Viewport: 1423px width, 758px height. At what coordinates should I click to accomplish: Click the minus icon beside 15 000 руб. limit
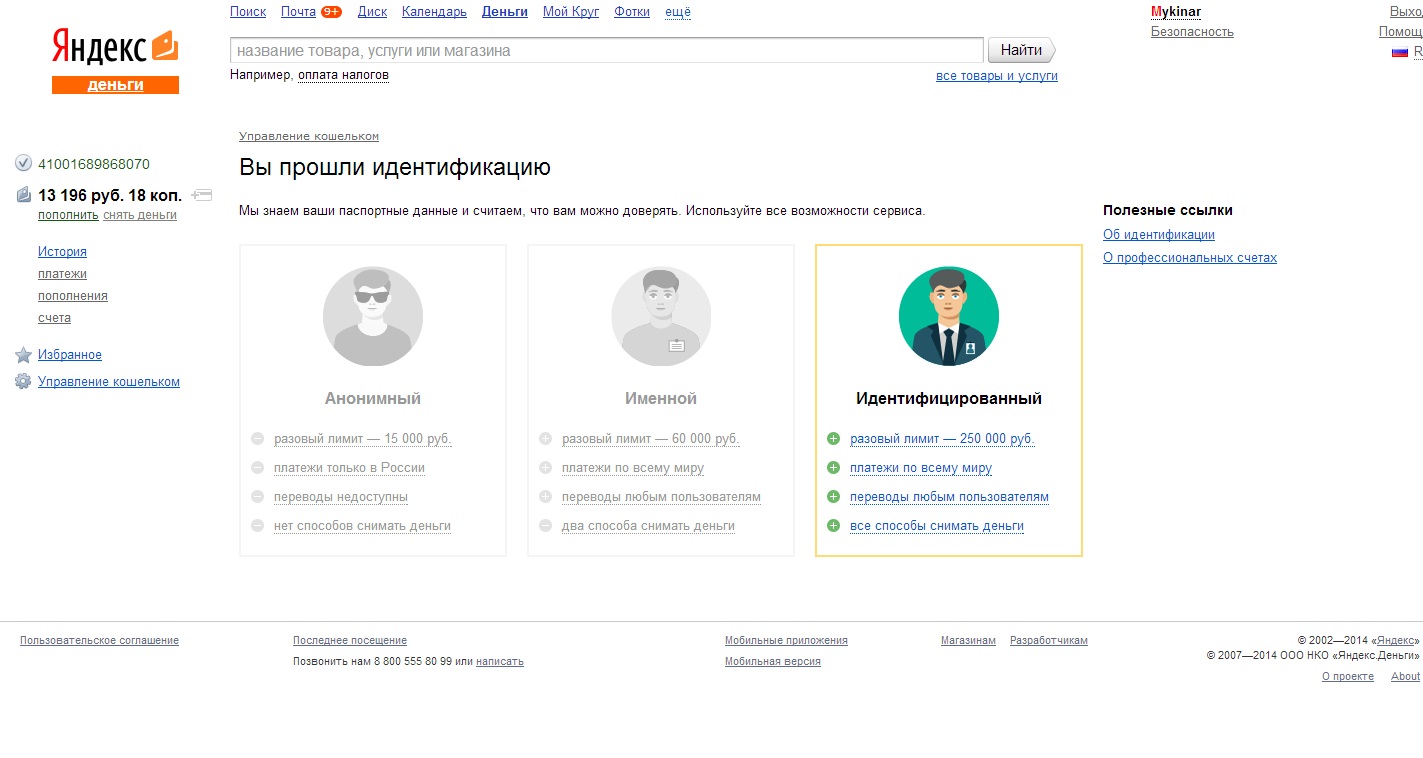pos(257,439)
